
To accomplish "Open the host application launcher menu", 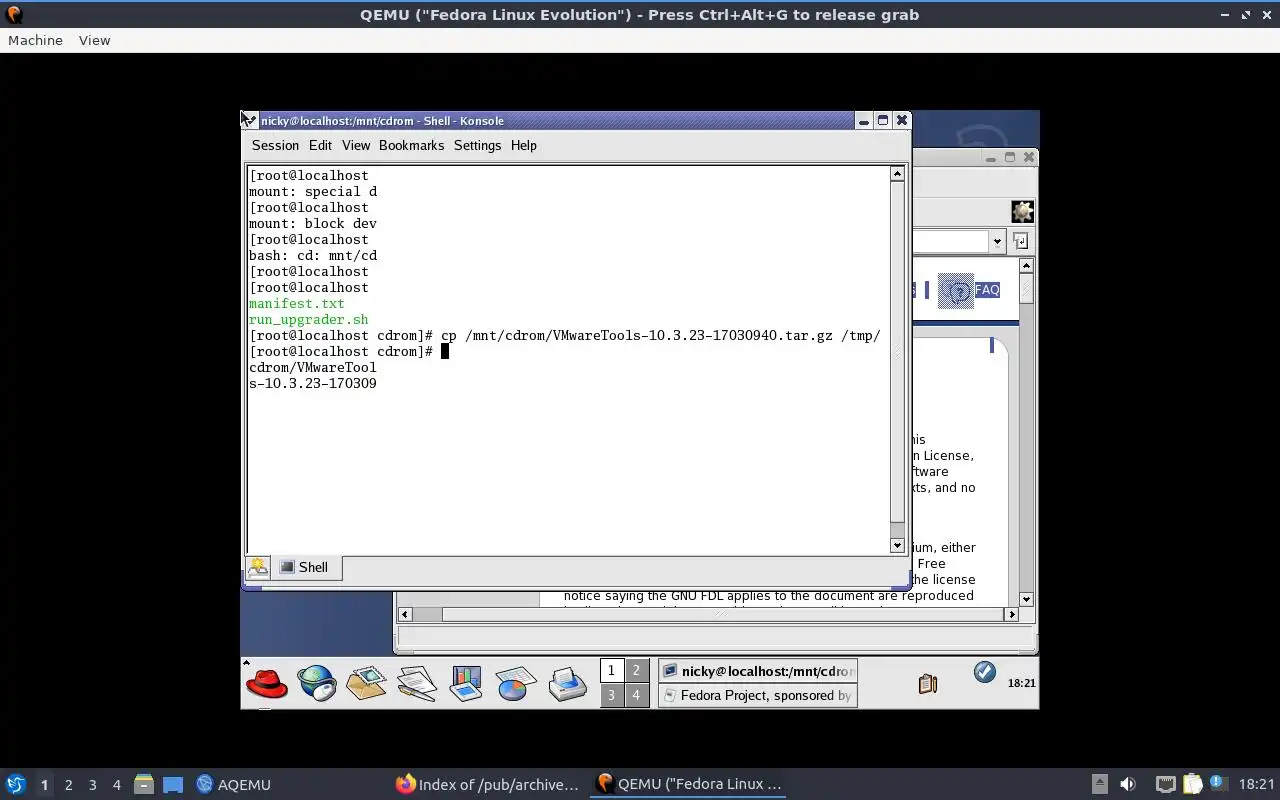I will [x=15, y=784].
